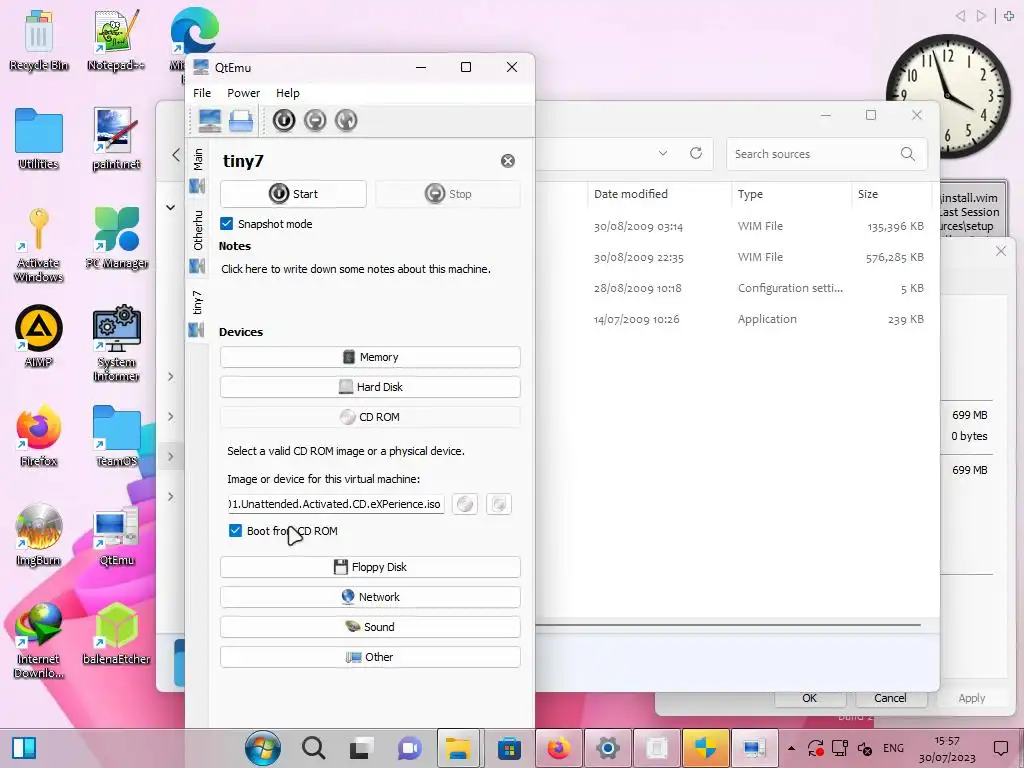
Task: Open the Activate Windows key shortcut
Action: click(39, 245)
